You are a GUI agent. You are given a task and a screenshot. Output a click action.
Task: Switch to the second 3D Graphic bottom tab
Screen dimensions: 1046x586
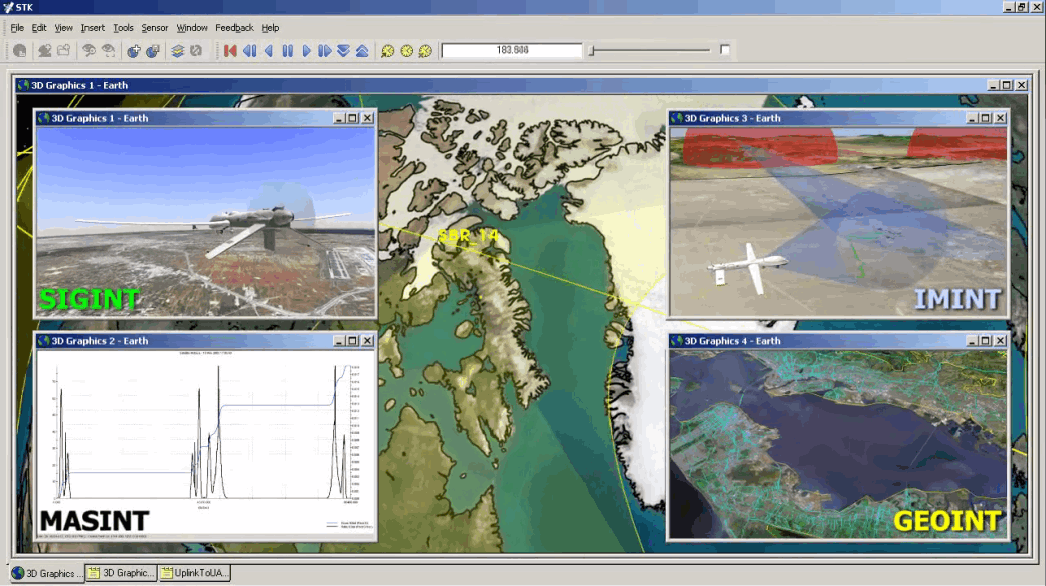click(121, 573)
